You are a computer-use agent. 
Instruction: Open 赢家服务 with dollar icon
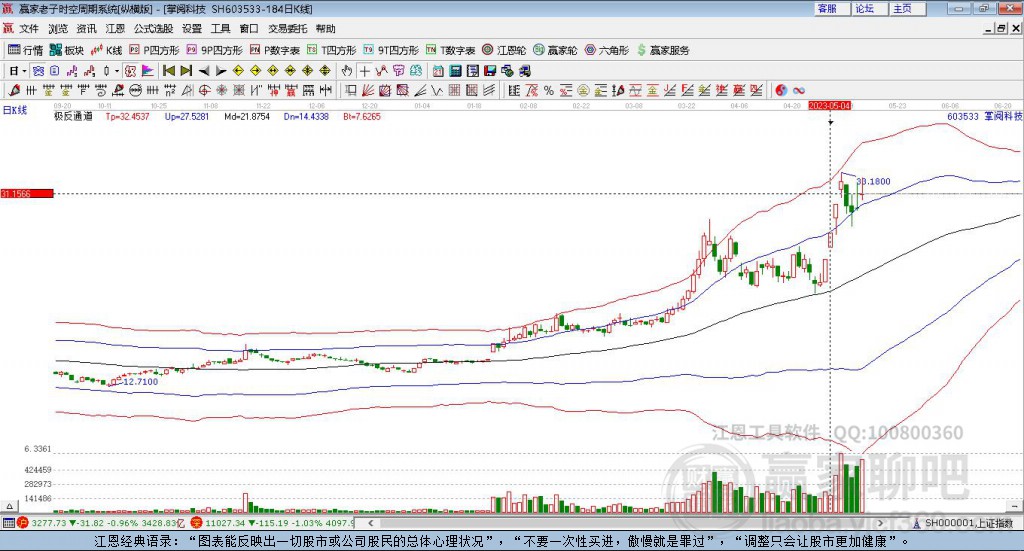click(x=663, y=50)
